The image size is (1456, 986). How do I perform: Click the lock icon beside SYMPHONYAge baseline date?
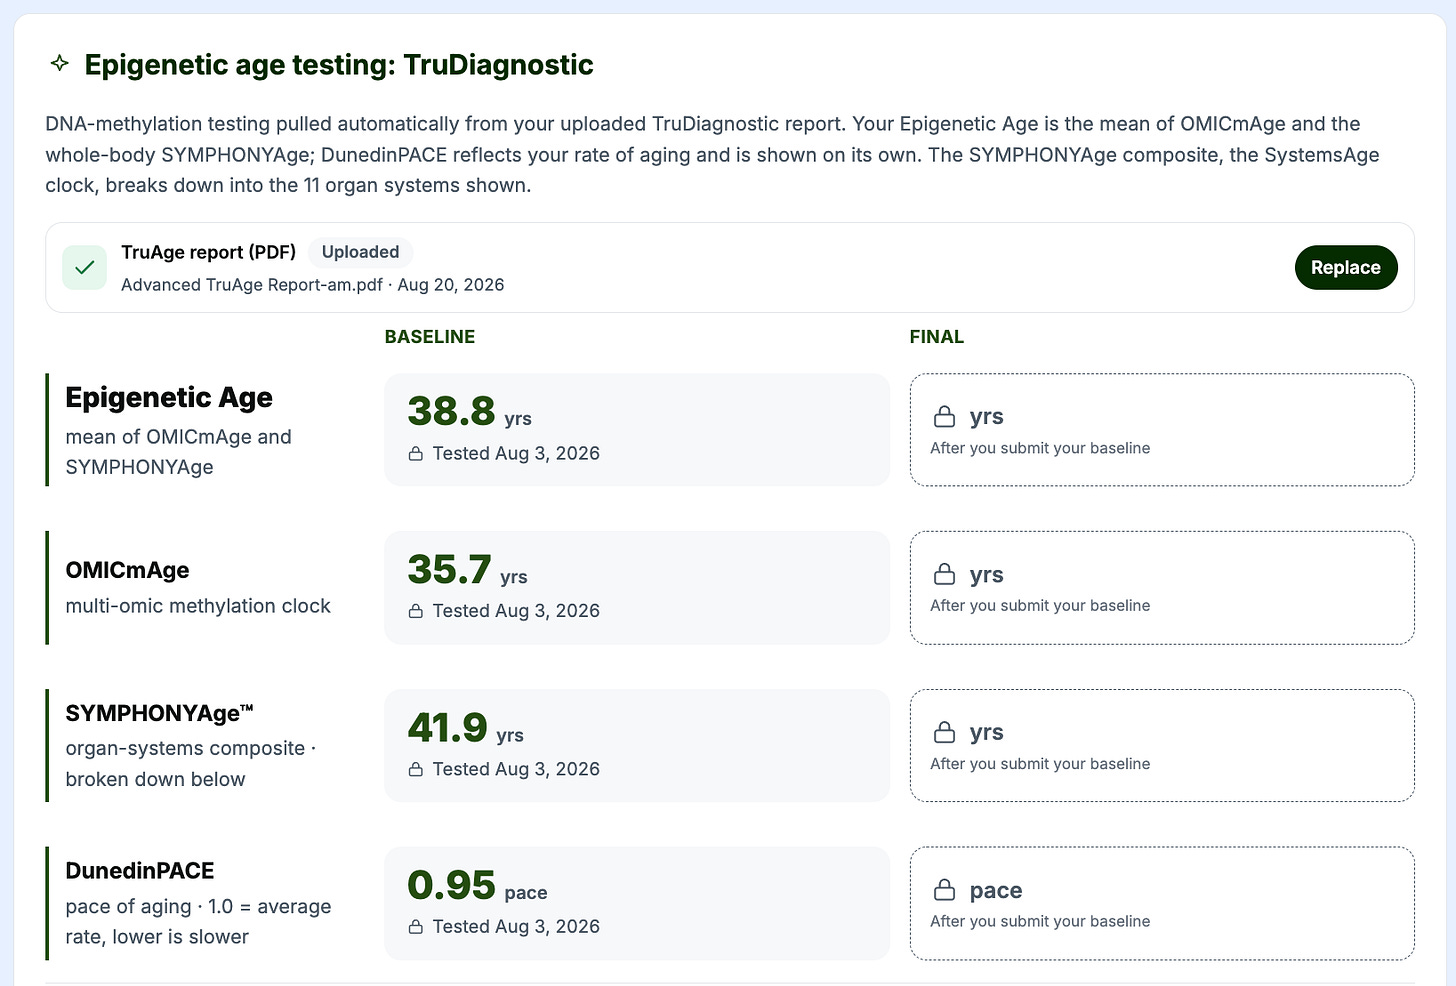[x=416, y=769]
